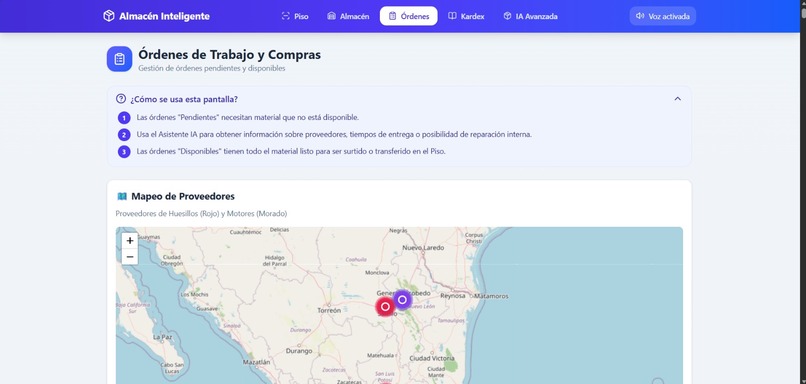Click the purple Motores provider marker near Monterrey
The width and height of the screenshot is (806, 384).
pos(402,300)
